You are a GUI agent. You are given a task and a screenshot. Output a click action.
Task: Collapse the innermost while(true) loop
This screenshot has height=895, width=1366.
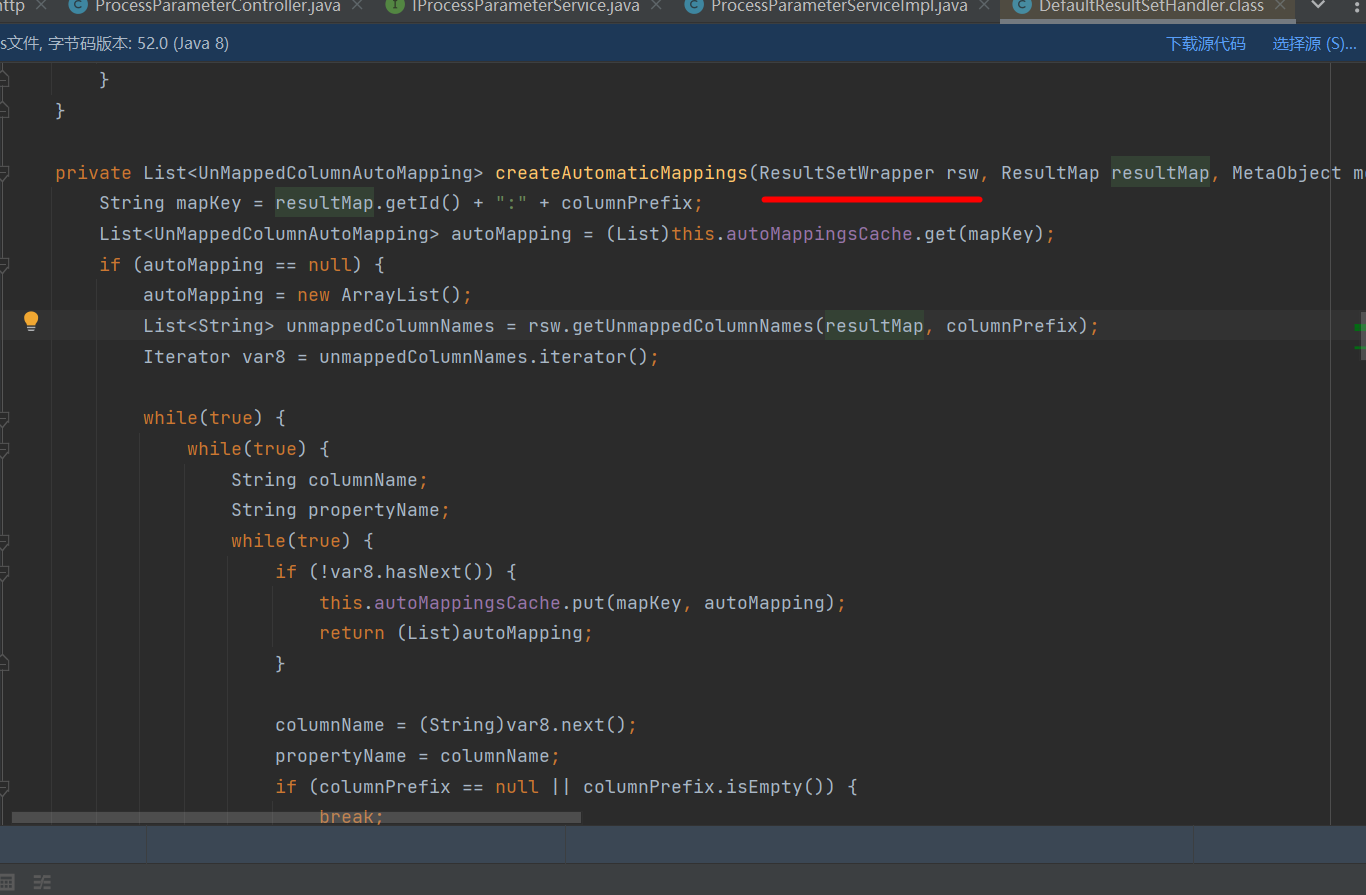click(4, 541)
